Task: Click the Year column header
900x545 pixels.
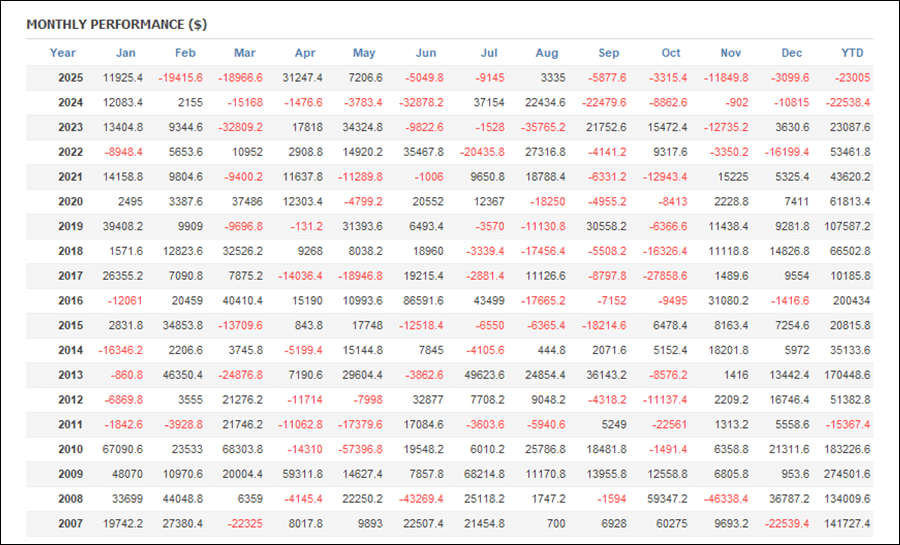Action: [x=62, y=53]
